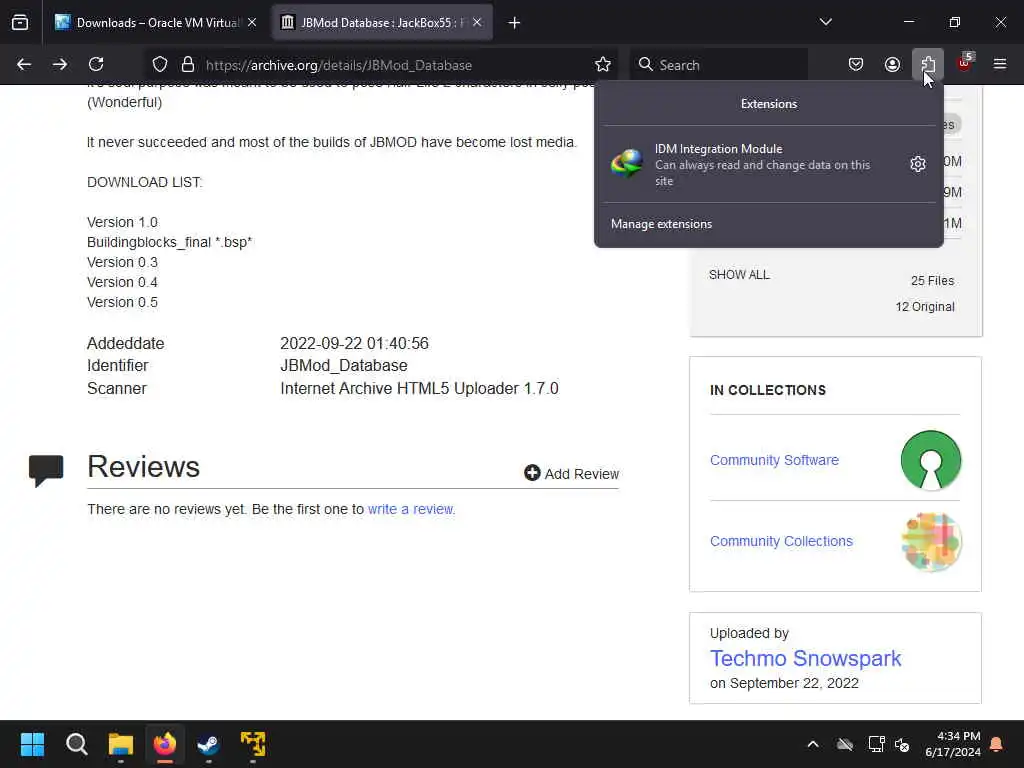
Task: Click the Version 1.0 download list entry
Action: (x=122, y=222)
